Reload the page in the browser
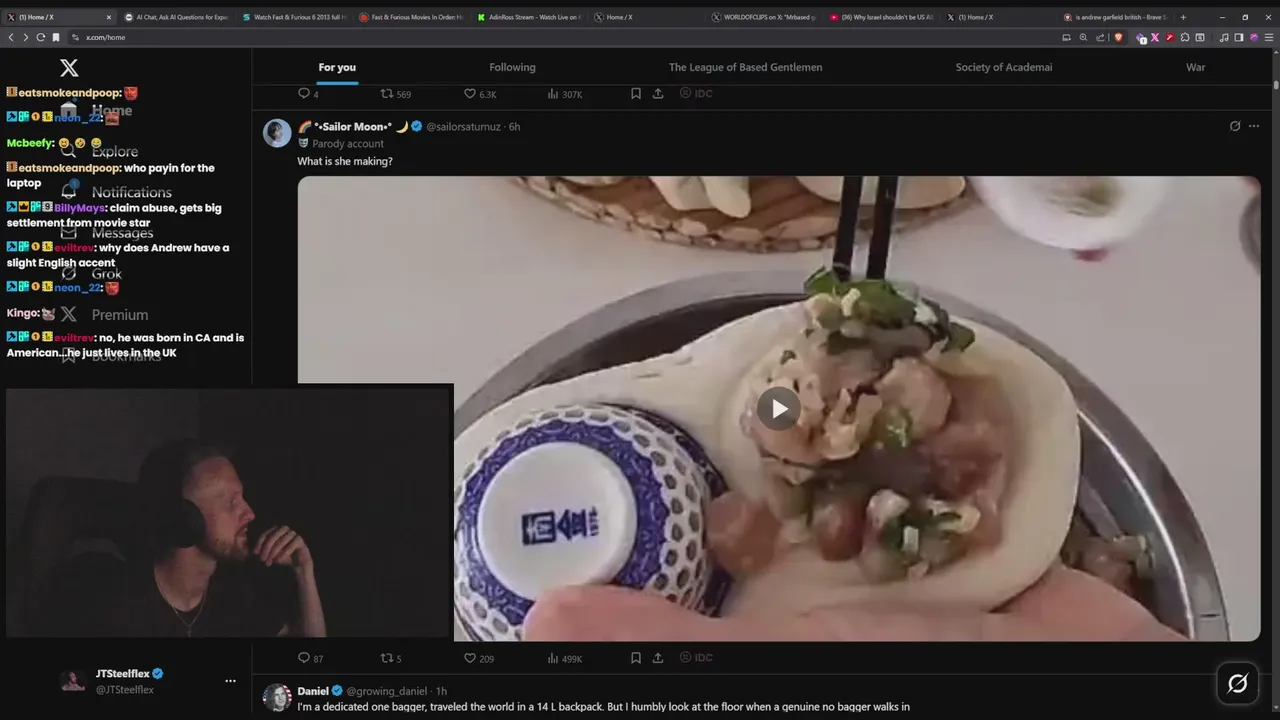This screenshot has width=1280, height=720. (x=40, y=37)
